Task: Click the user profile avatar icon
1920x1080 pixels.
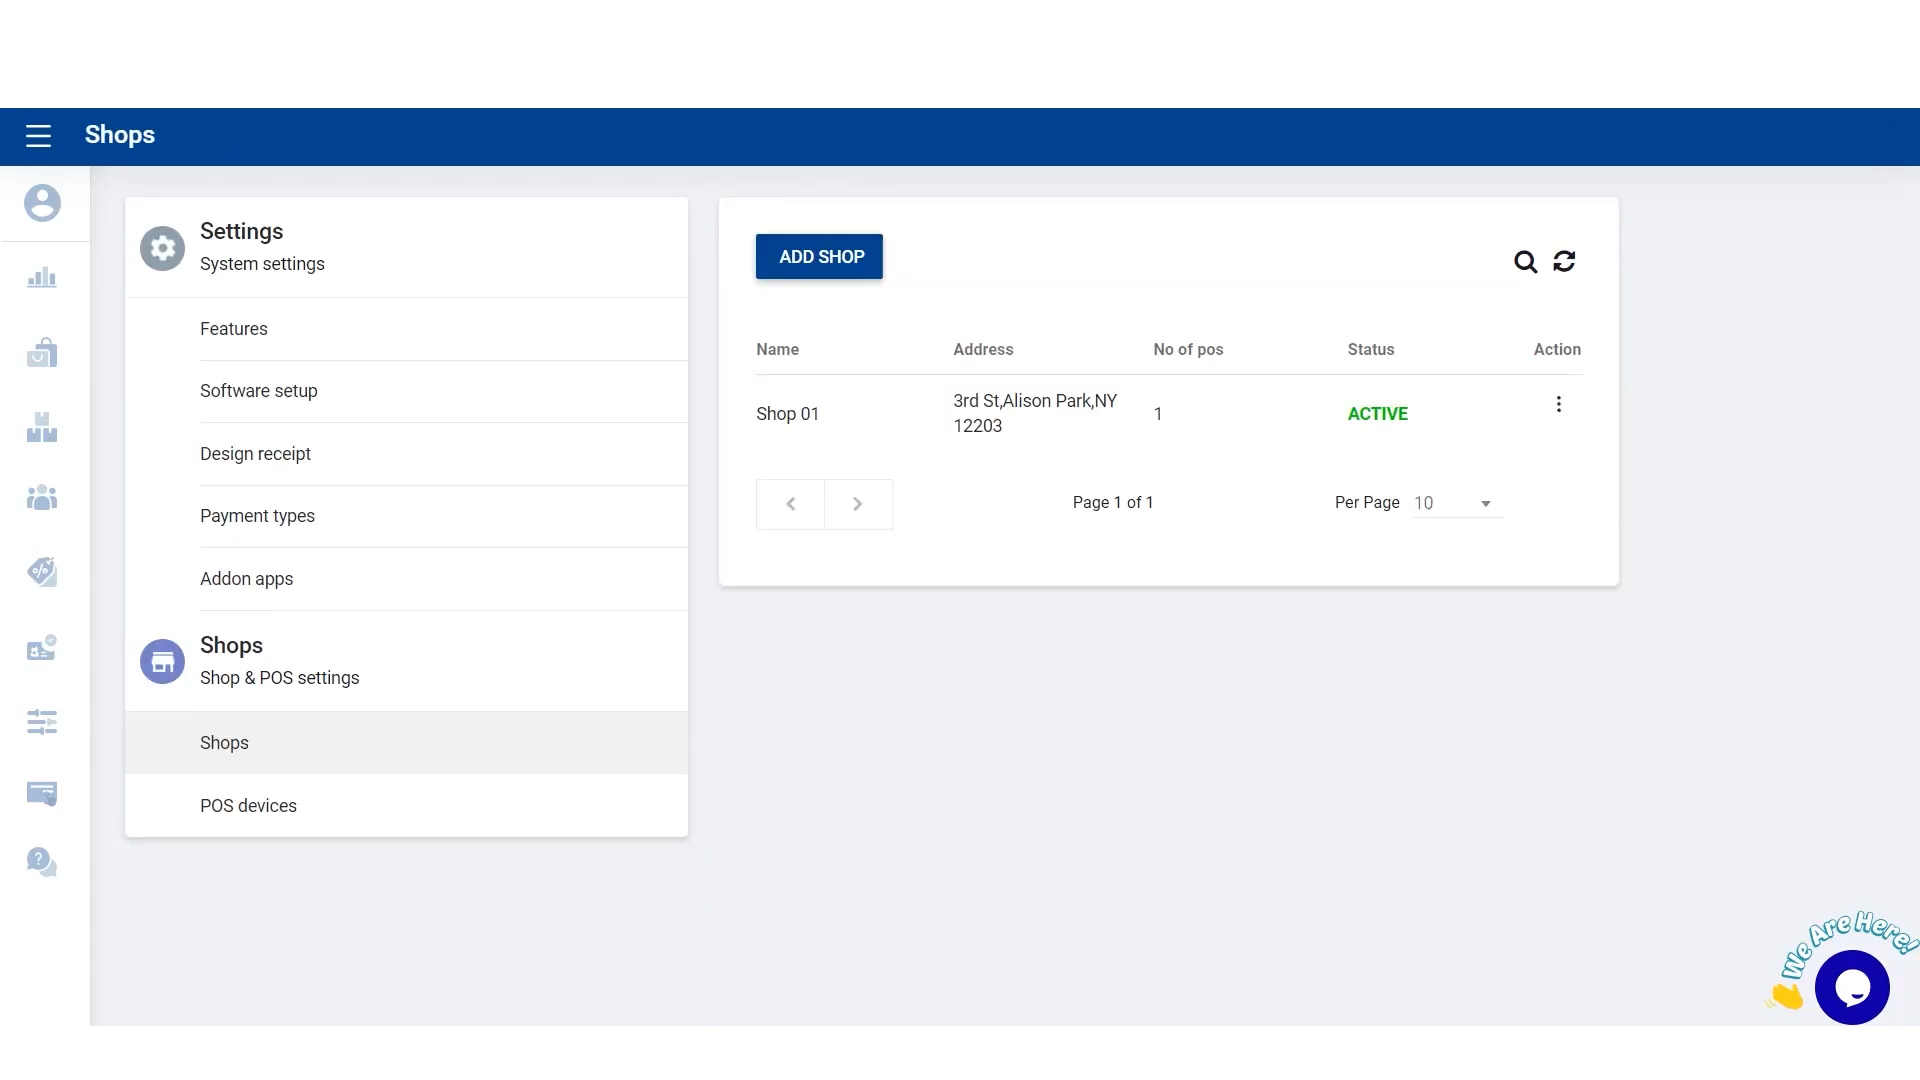Action: (x=42, y=203)
